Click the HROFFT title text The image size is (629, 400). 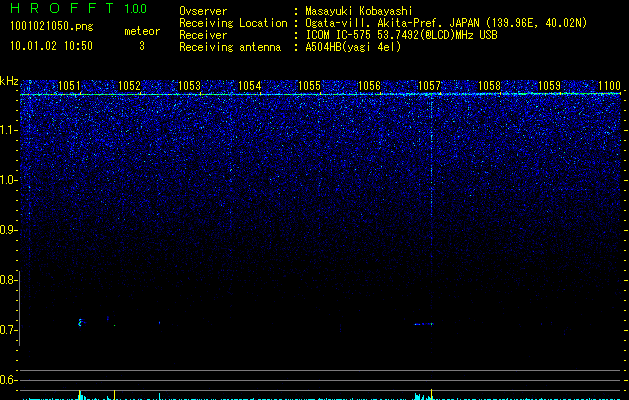tap(62, 8)
